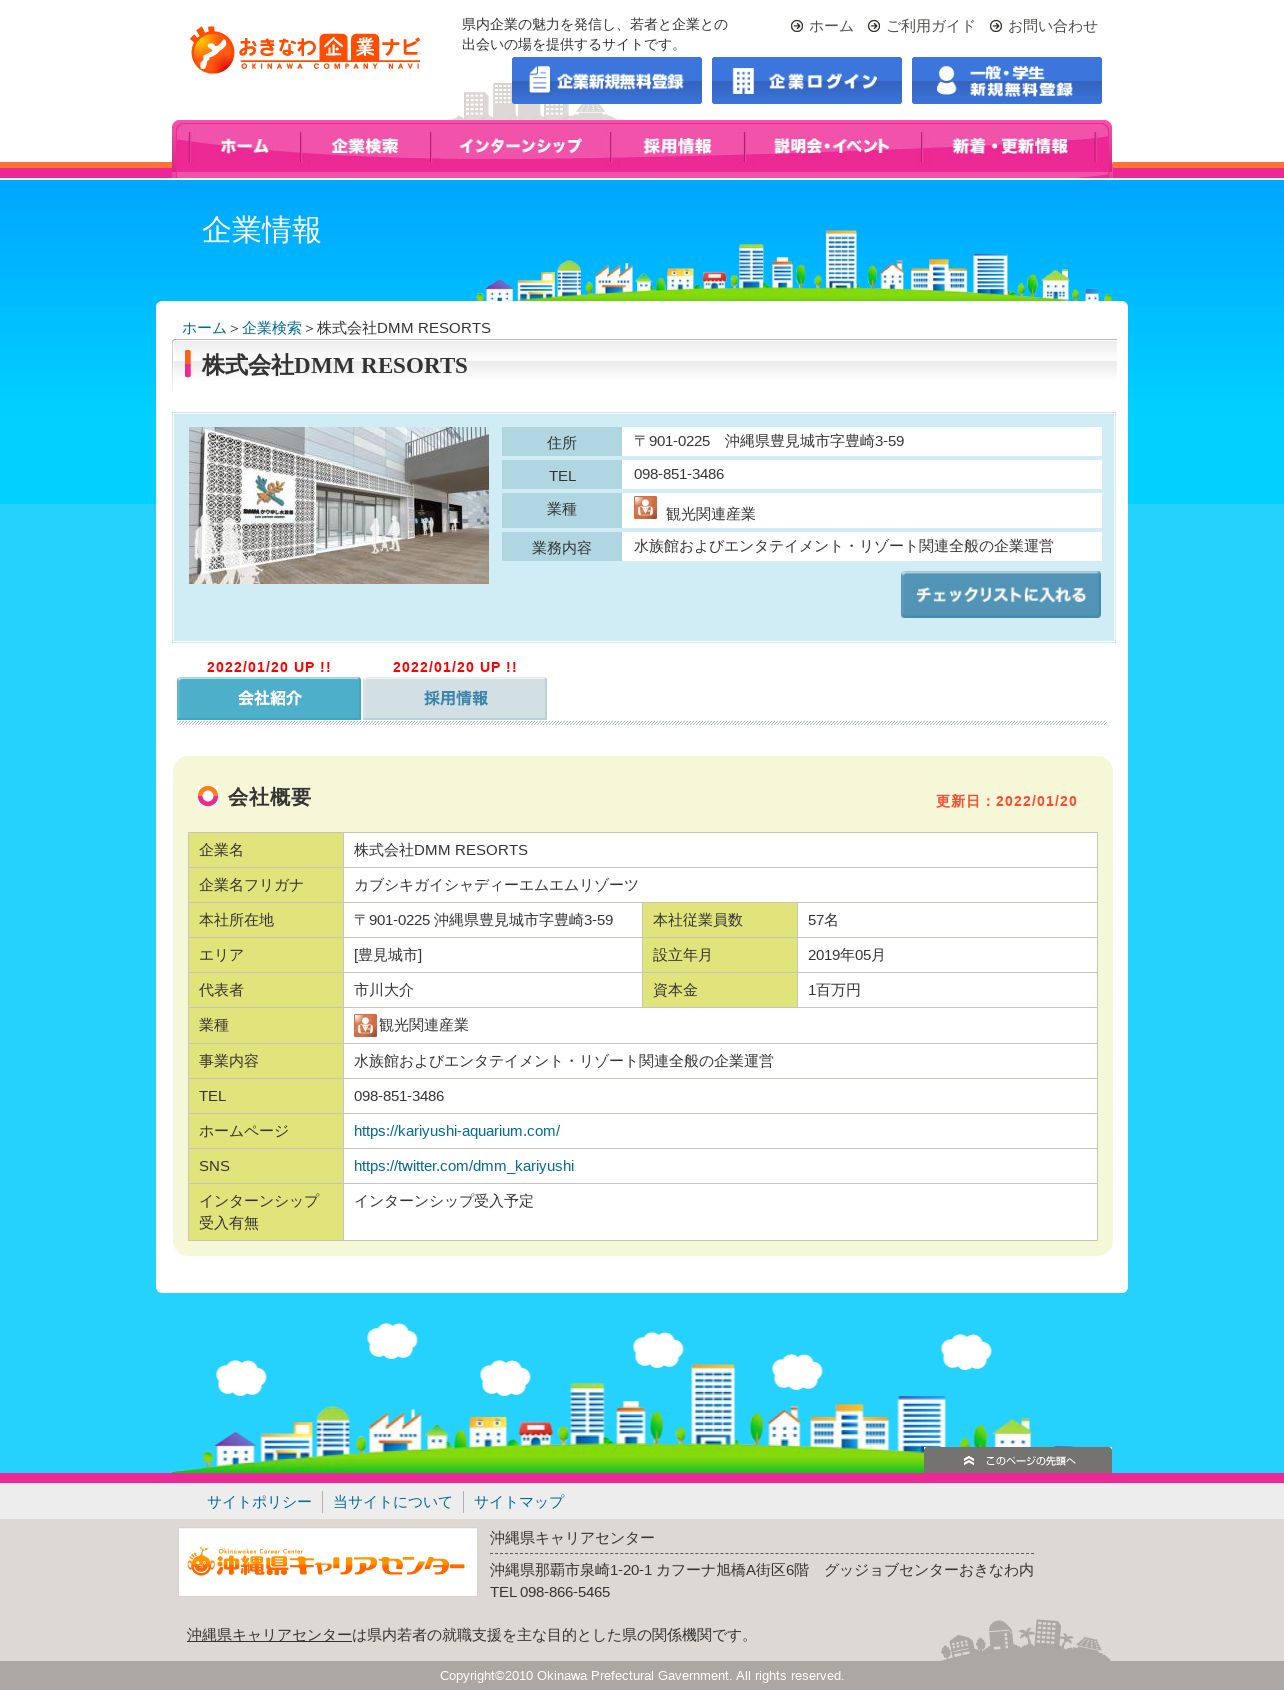Click the おきなわ企業ナビ logo
The width and height of the screenshot is (1284, 1690).
tap(305, 50)
